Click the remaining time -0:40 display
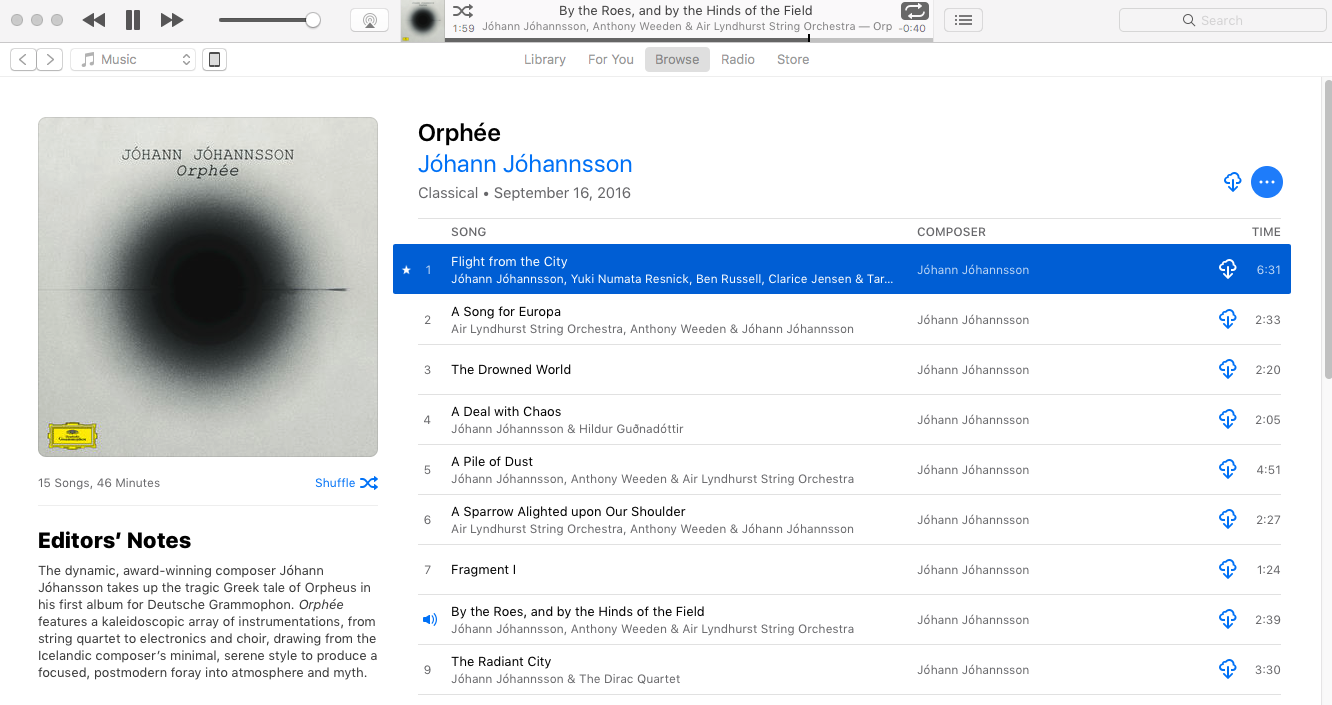The width and height of the screenshot is (1332, 705). 912,28
